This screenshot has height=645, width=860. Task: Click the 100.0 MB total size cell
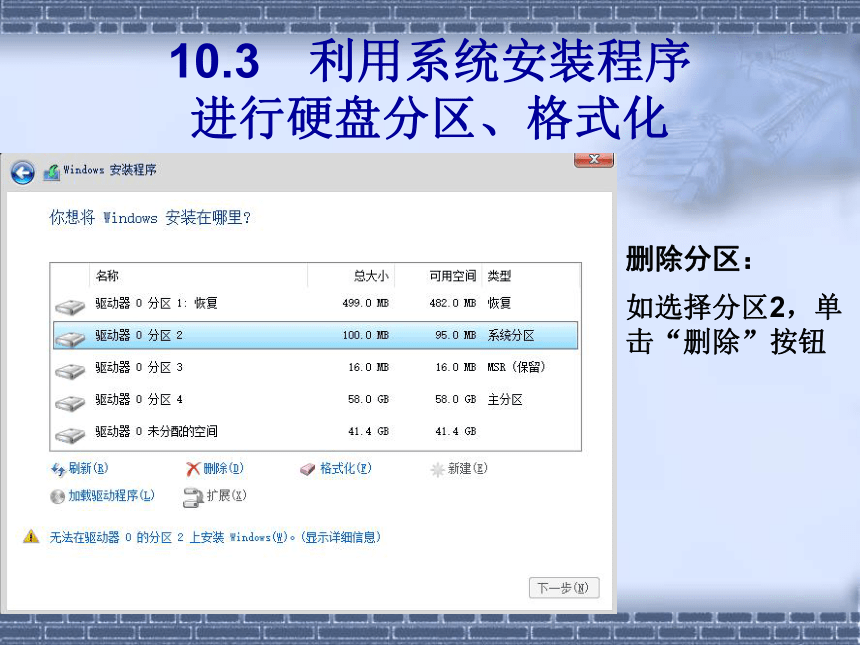click(x=365, y=335)
